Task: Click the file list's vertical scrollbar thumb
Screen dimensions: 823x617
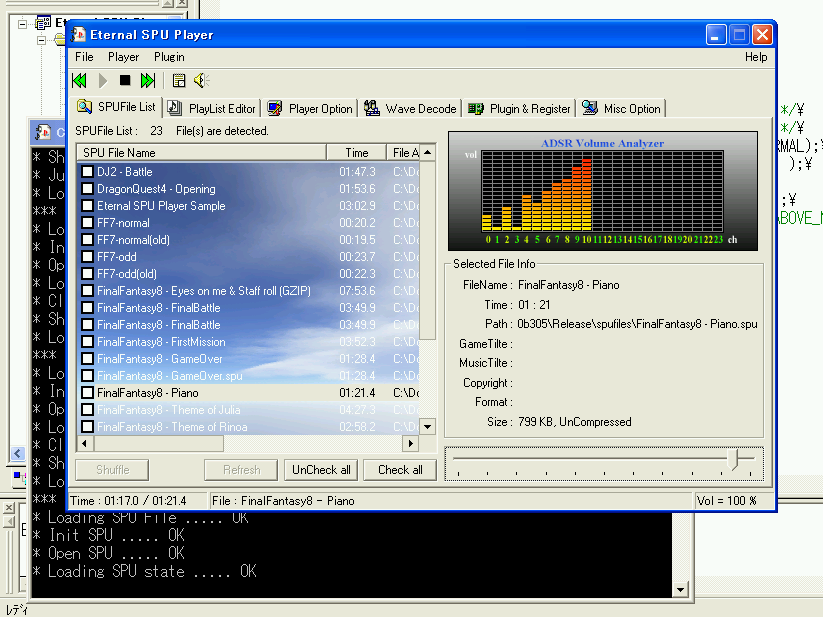Action: tap(428, 251)
